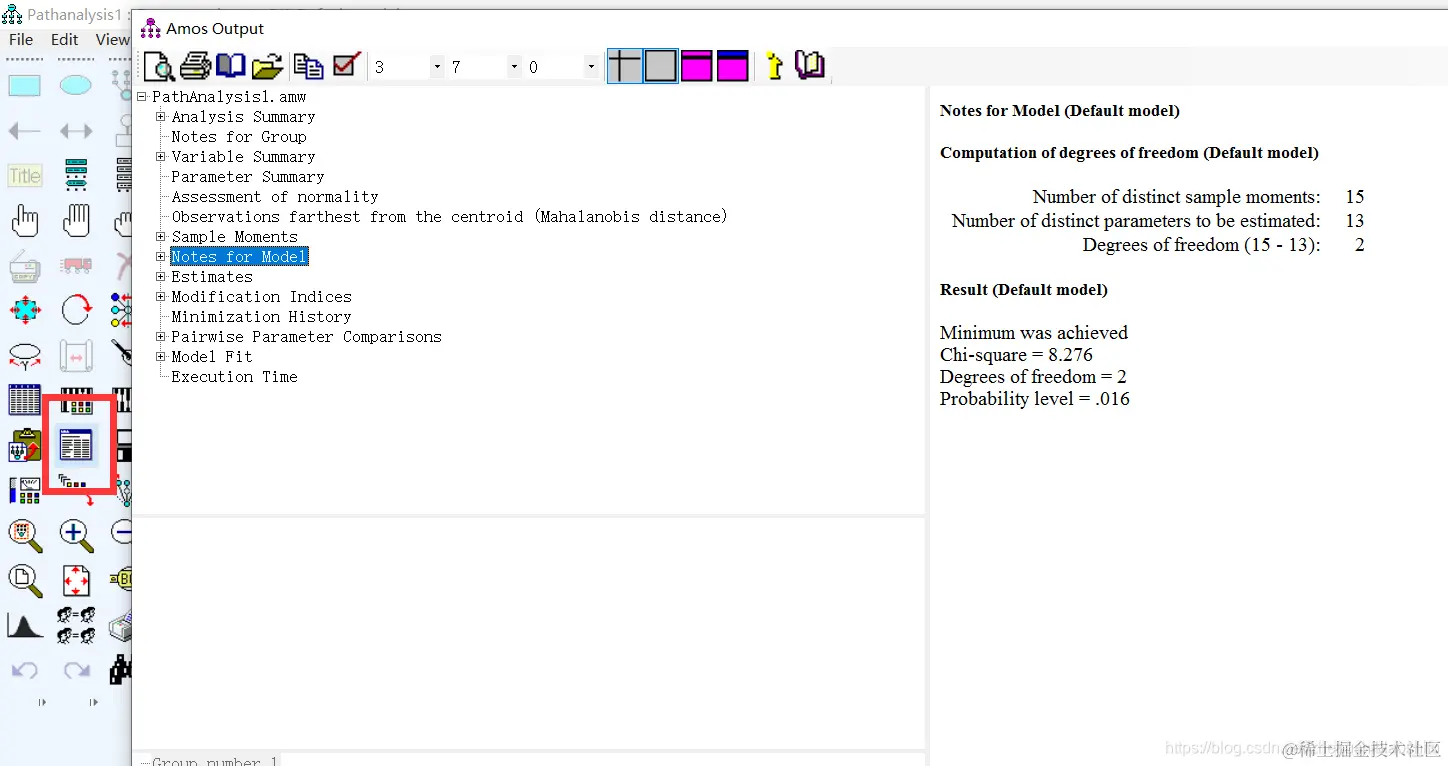1448x766 pixels.
Task: Open the Analysis properties icon
Action: (76, 402)
